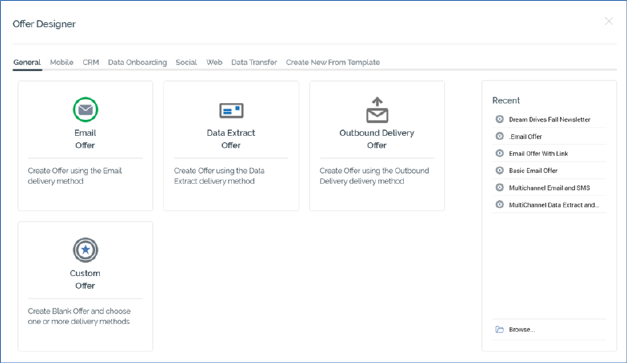
Task: Select the Data Onboarding tab
Action: pyautogui.click(x=137, y=62)
